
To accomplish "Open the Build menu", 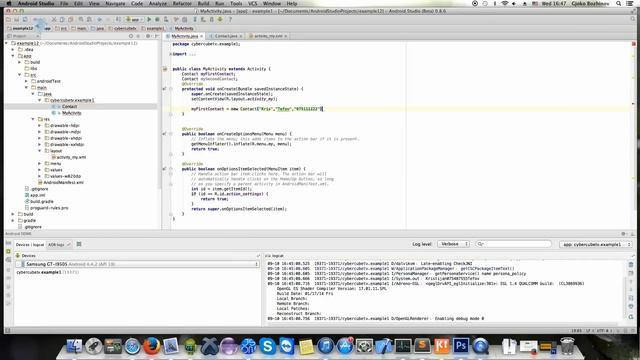I will tap(203, 3).
